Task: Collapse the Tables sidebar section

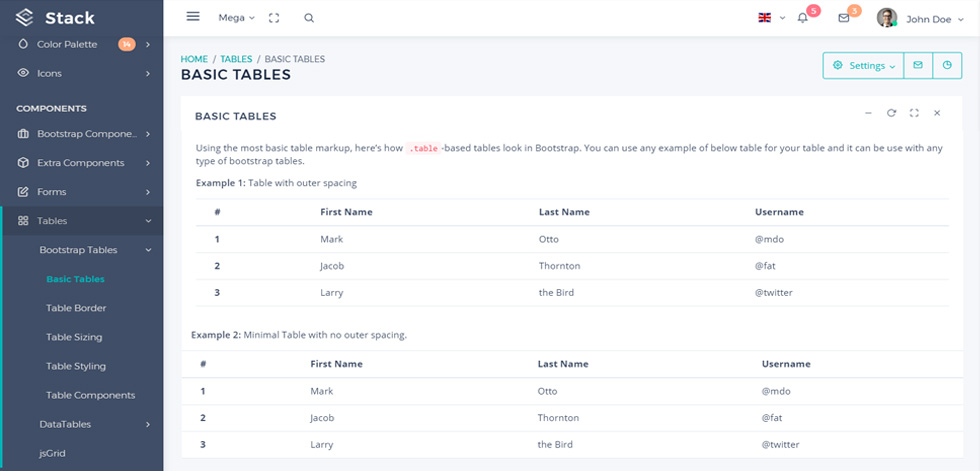Action: click(82, 221)
